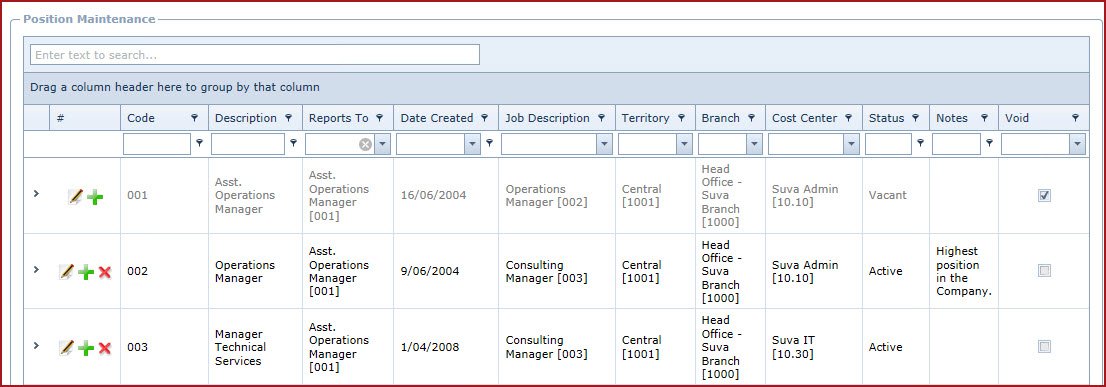Open filter icon on Code column header
This screenshot has height=387, width=1106.
[195, 118]
